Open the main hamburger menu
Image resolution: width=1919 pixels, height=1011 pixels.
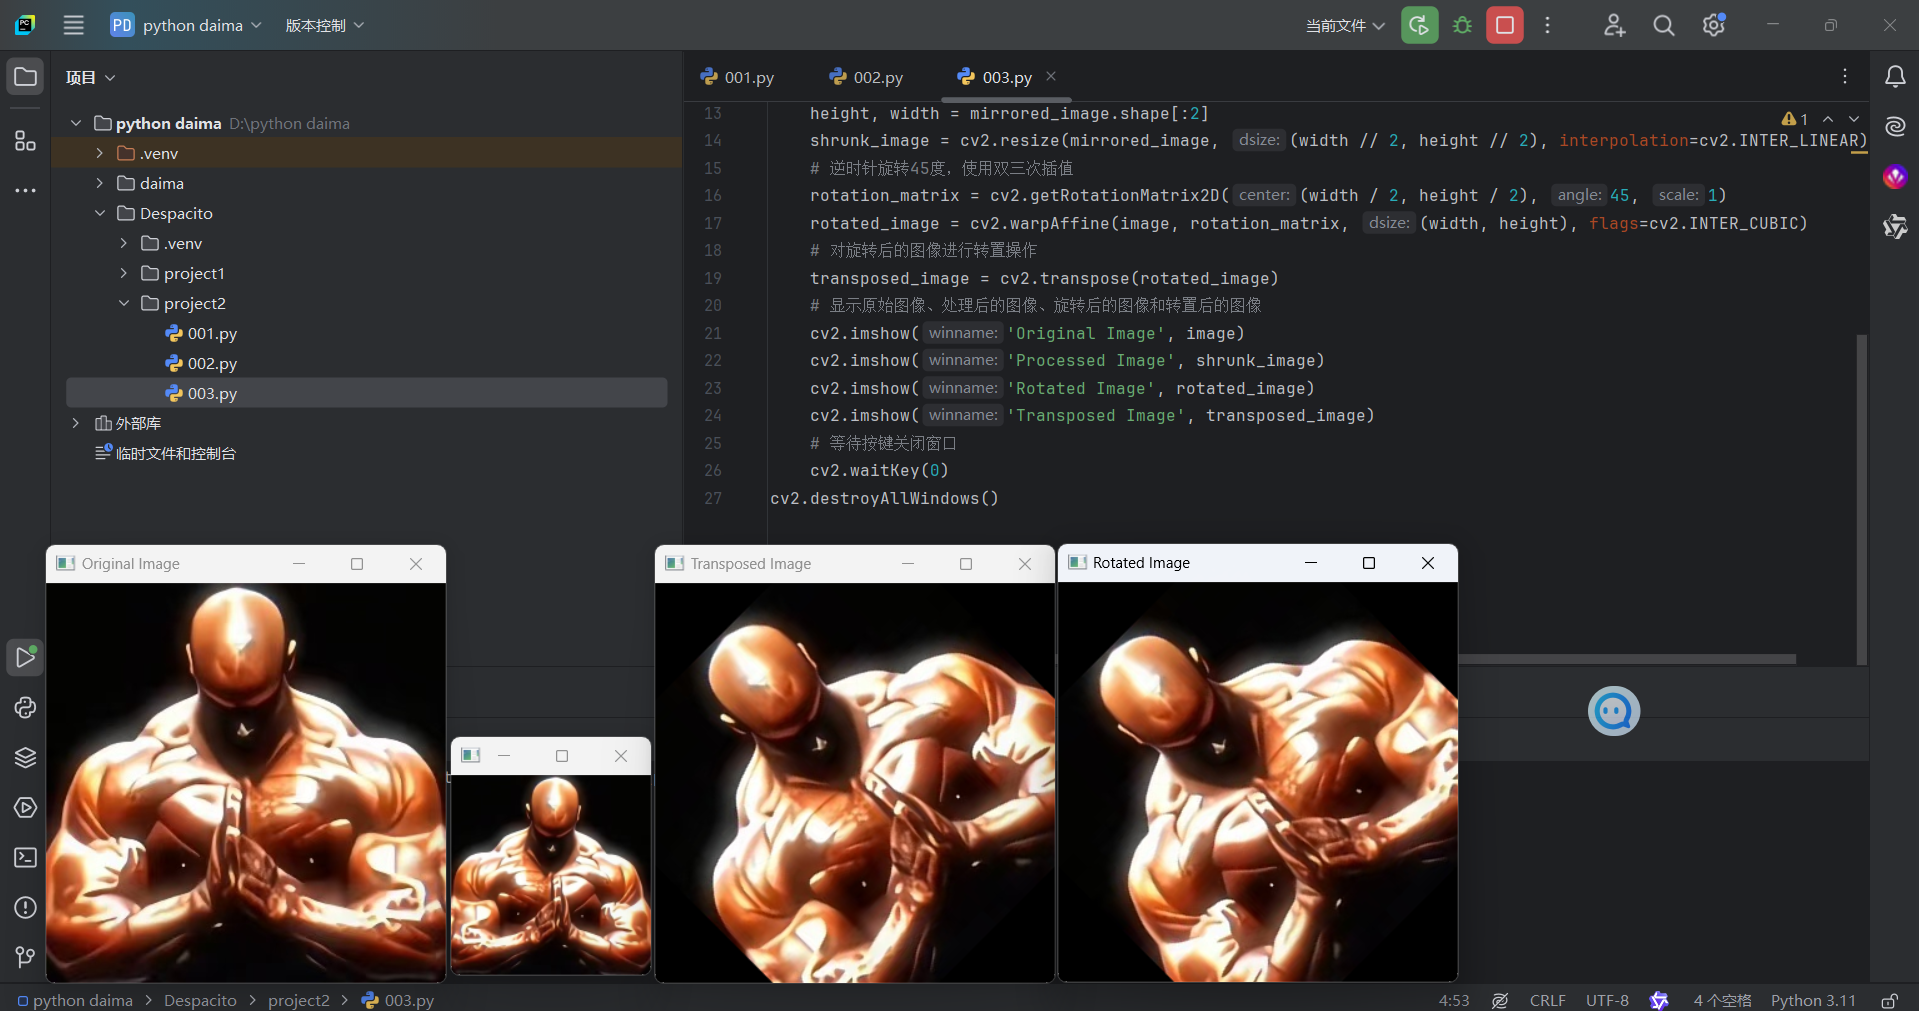[73, 25]
